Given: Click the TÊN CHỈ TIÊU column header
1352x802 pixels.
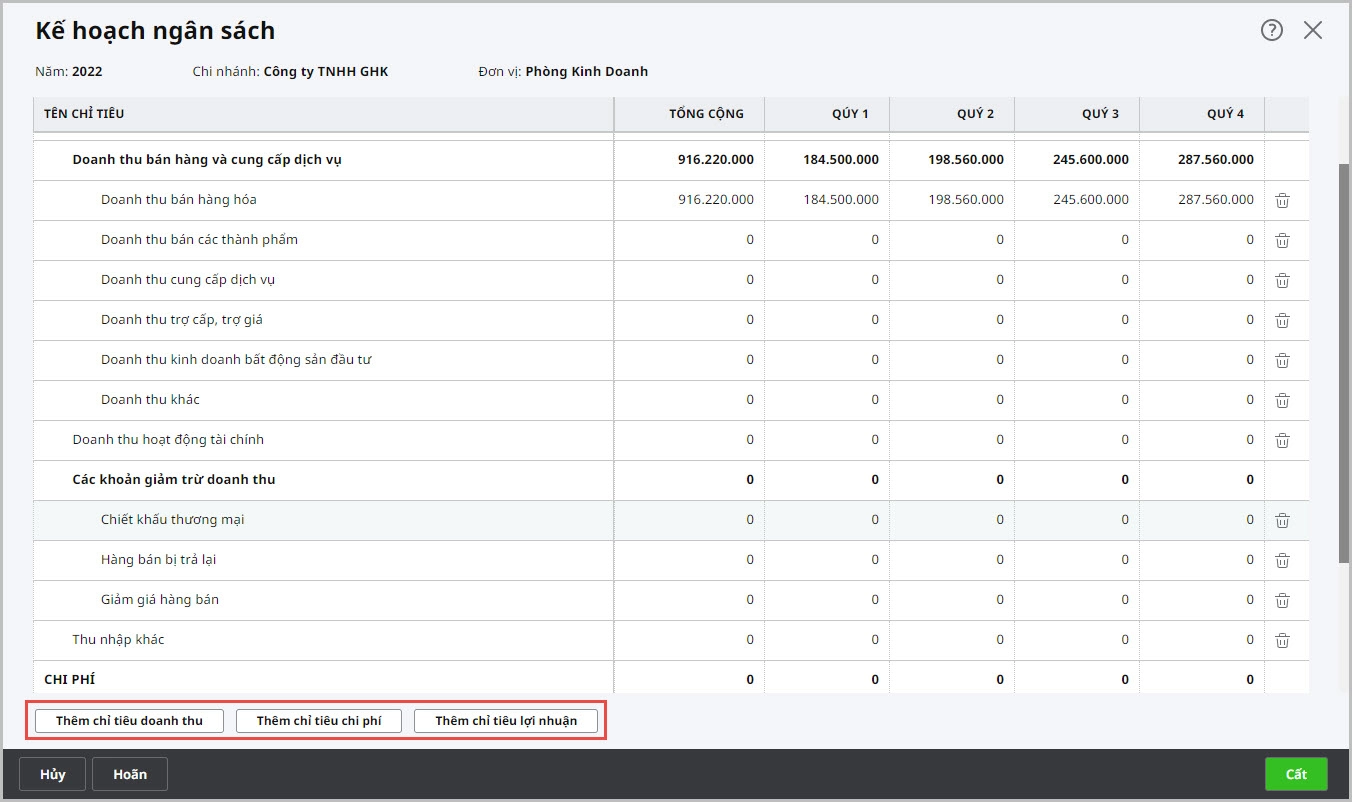Looking at the screenshot, I should [324, 114].
